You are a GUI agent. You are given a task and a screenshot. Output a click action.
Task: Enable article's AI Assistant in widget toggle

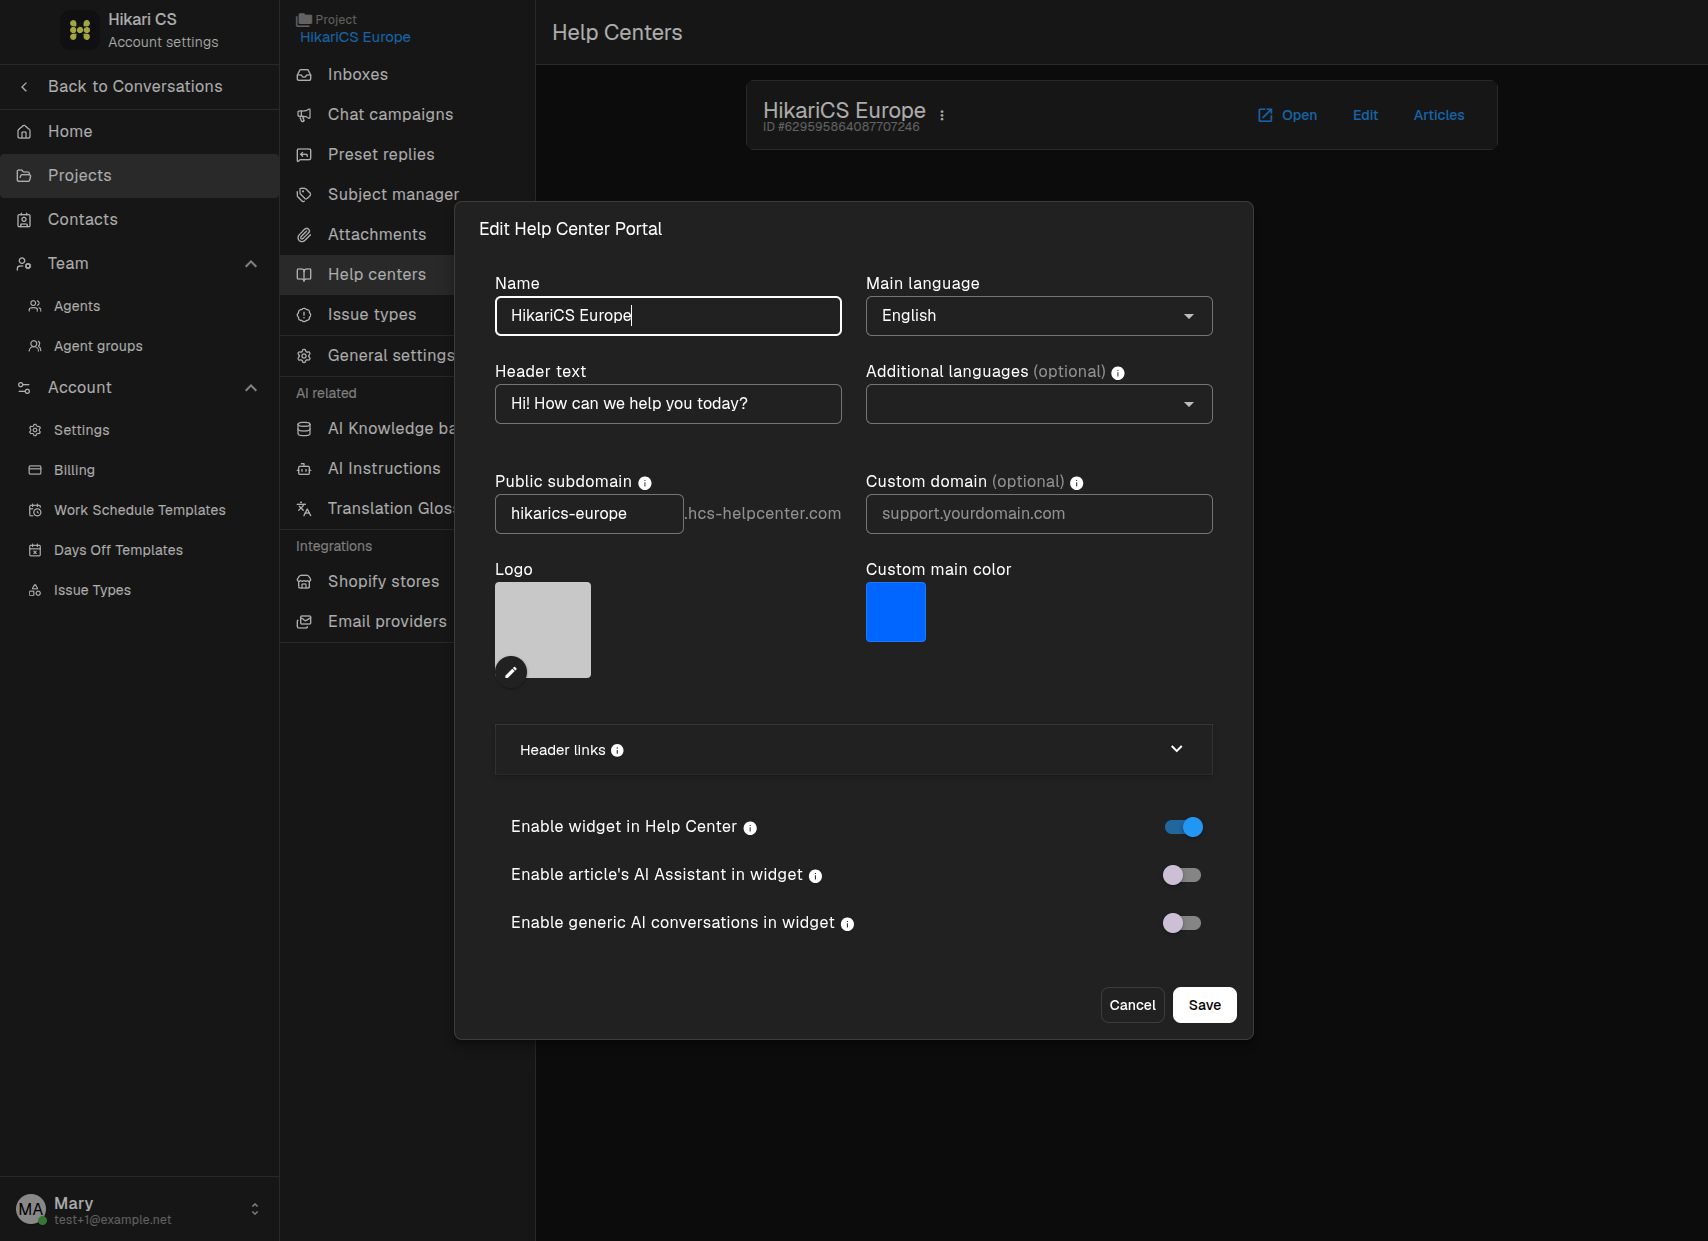point(1183,875)
